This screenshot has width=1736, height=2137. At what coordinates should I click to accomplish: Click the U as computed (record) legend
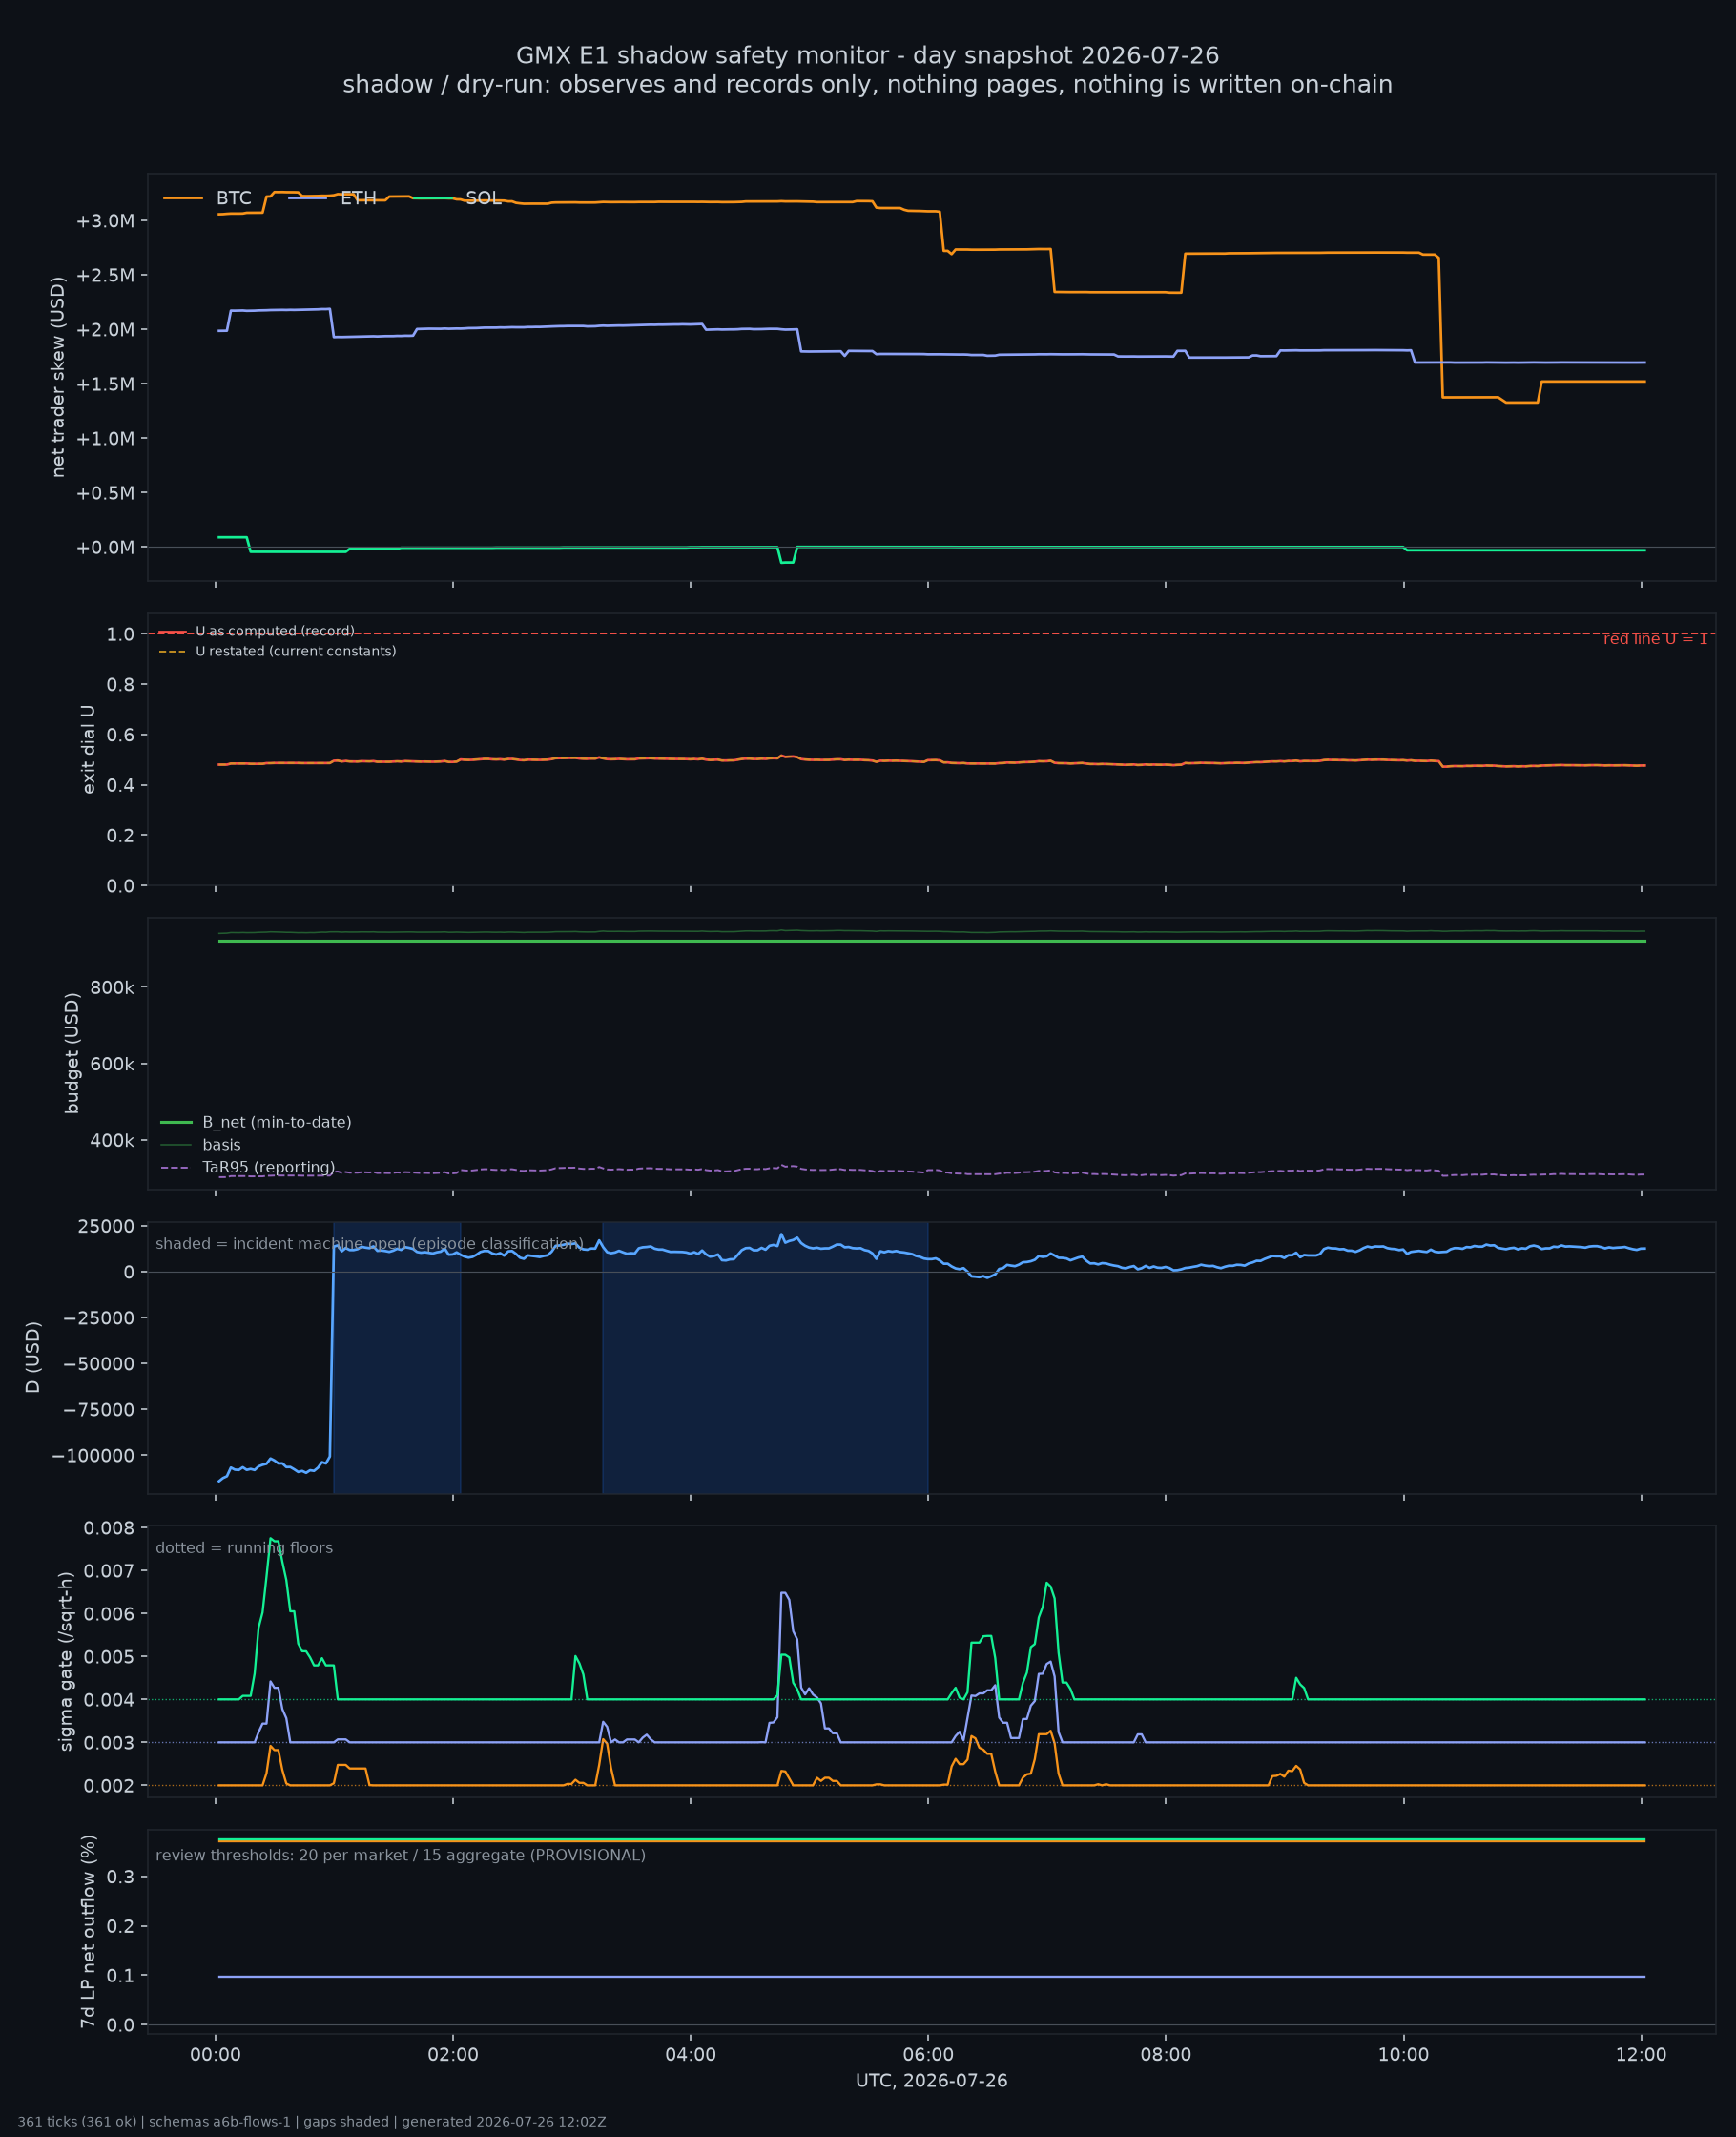click(x=256, y=631)
